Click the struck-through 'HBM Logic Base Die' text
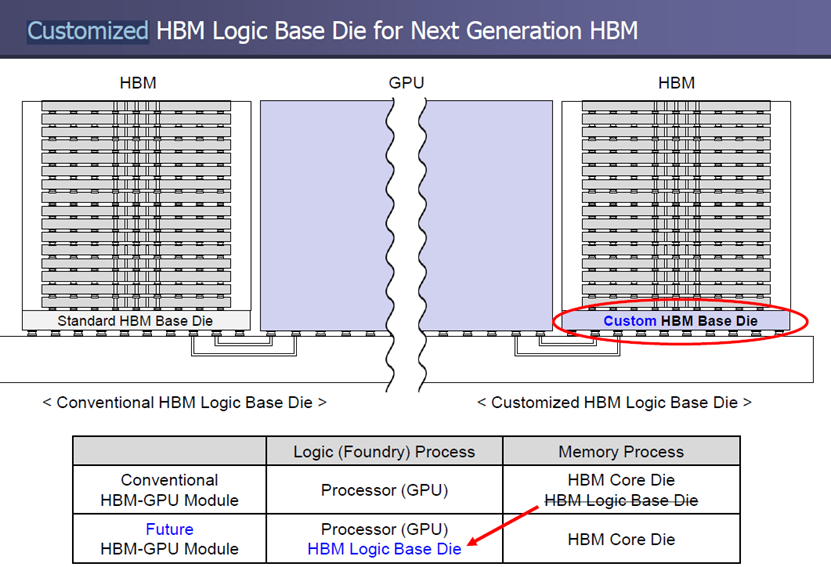Image resolution: width=831 pixels, height=567 pixels. click(x=621, y=500)
